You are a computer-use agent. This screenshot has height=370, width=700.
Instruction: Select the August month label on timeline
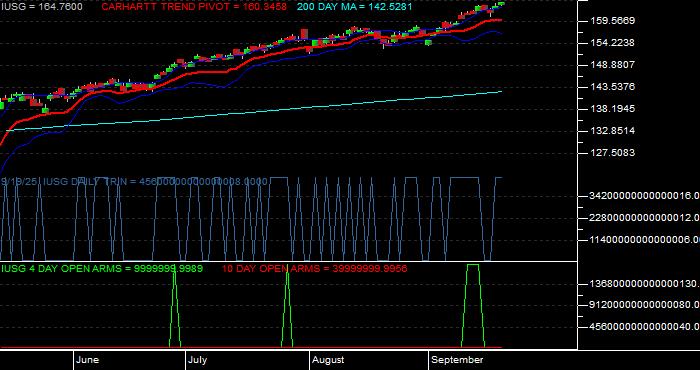tap(328, 360)
